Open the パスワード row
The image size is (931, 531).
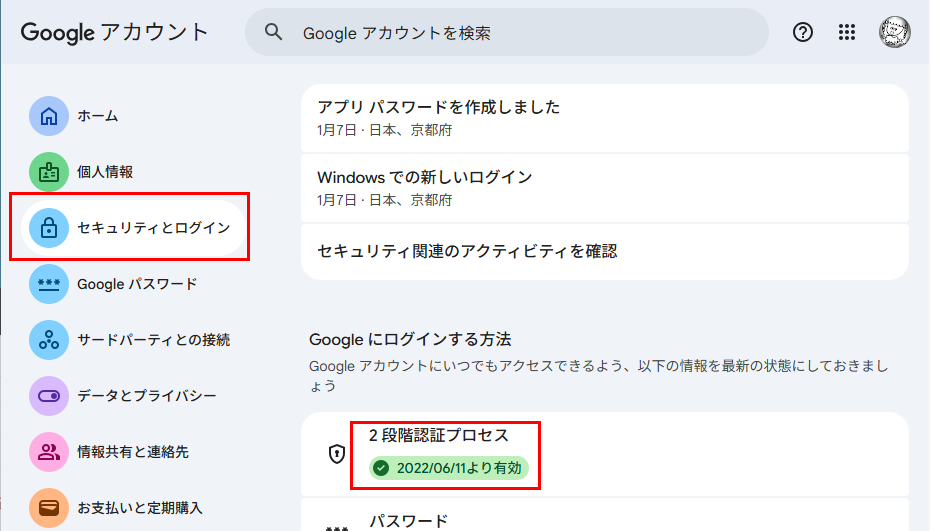pos(604,515)
